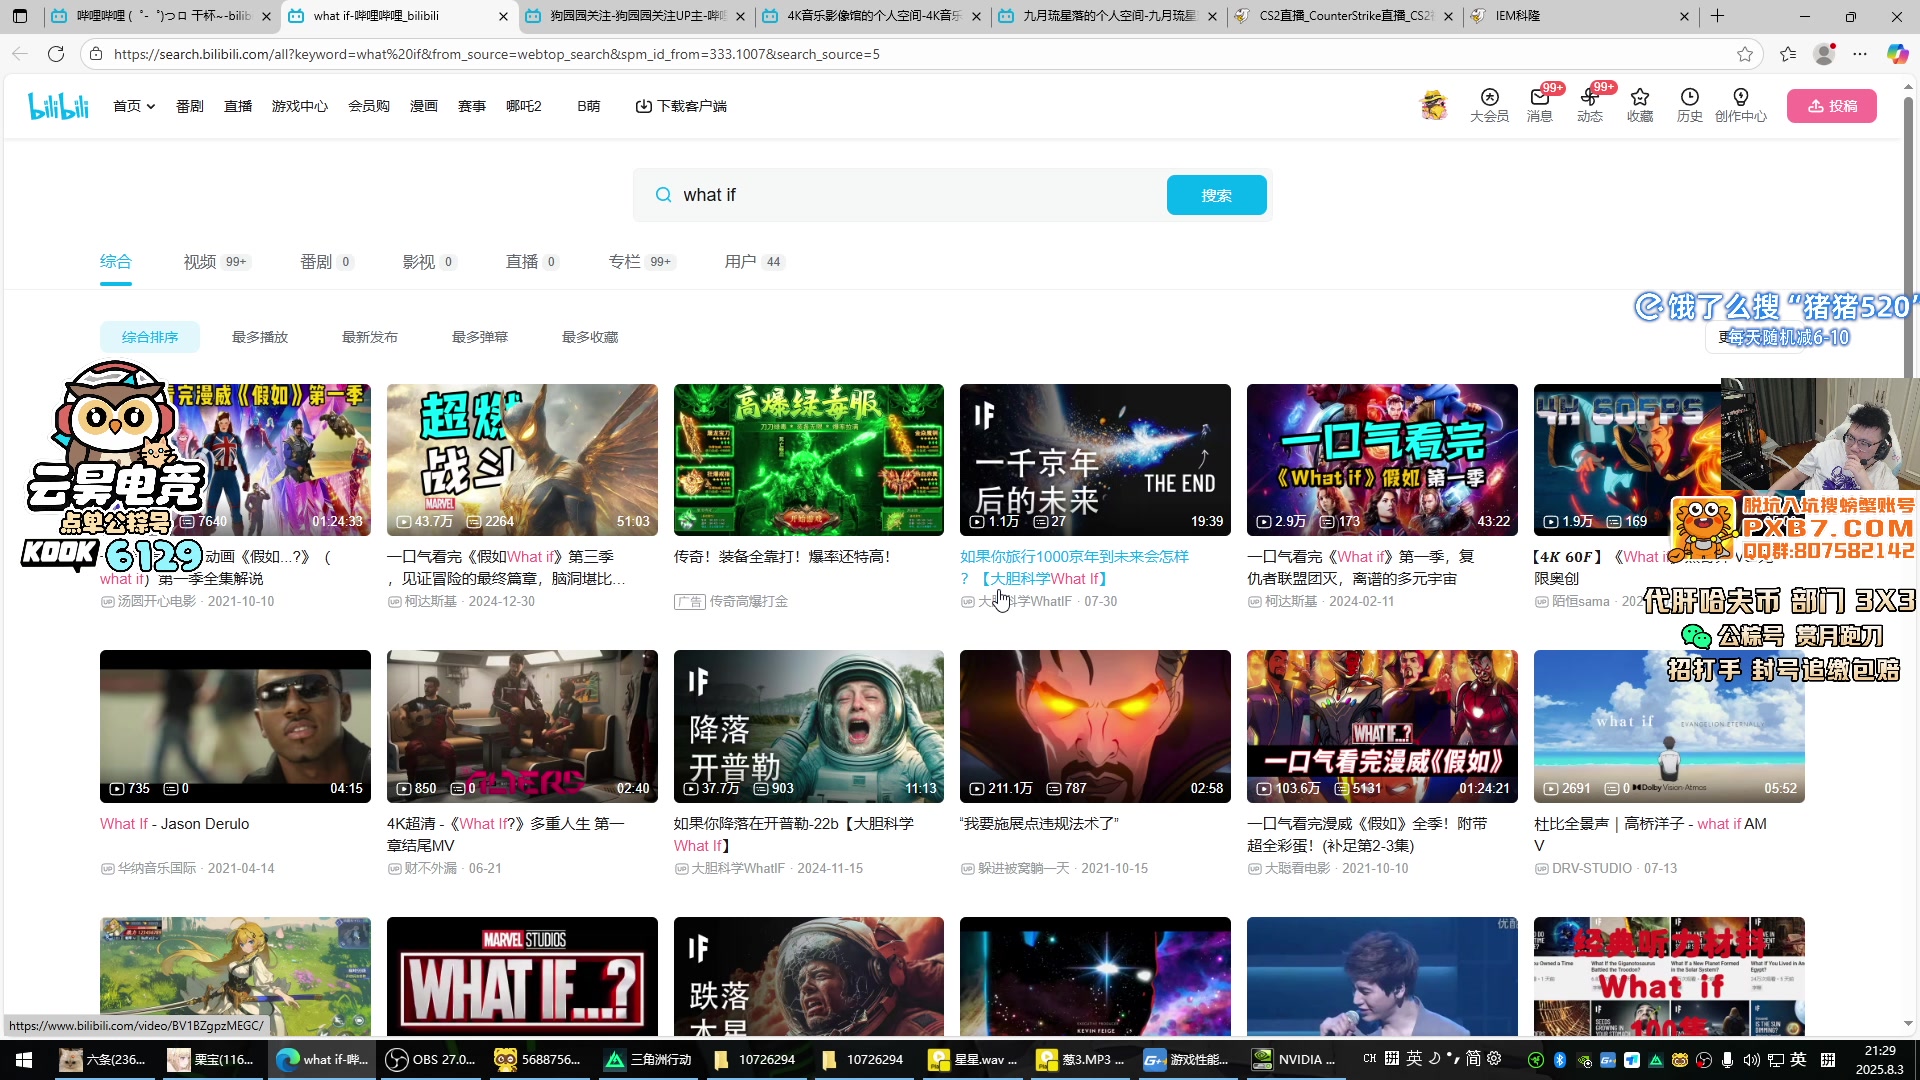Switch to the 影视 results tab
Image resolution: width=1920 pixels, height=1080 pixels.
(x=429, y=262)
